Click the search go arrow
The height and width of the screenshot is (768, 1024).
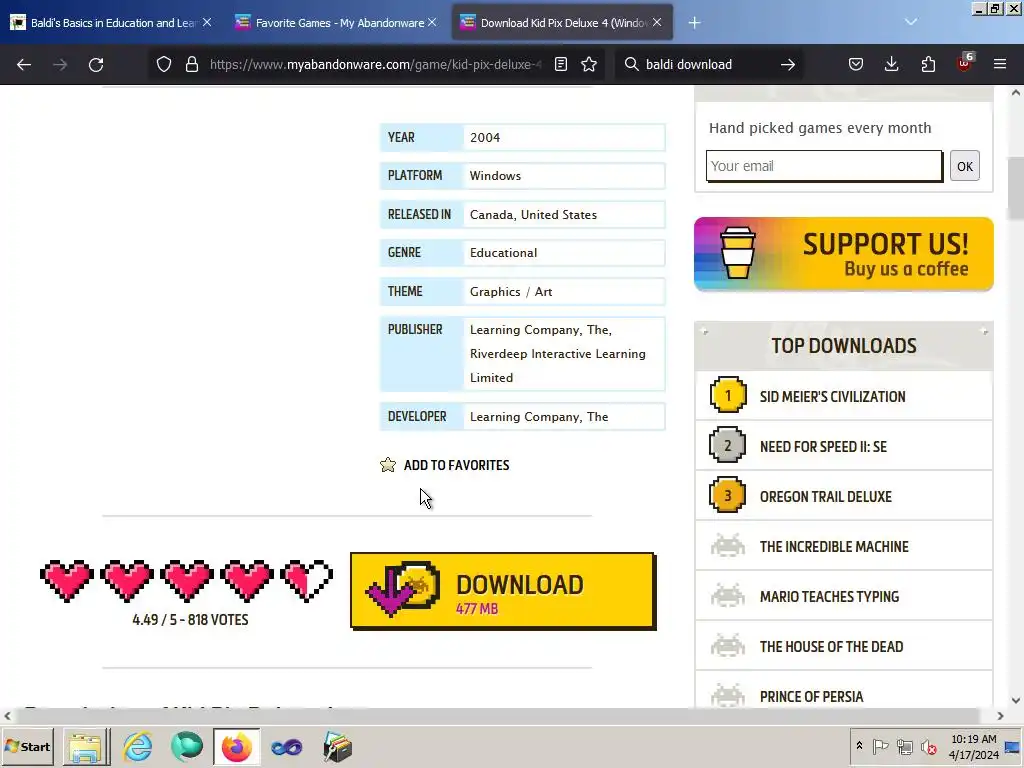(x=788, y=64)
